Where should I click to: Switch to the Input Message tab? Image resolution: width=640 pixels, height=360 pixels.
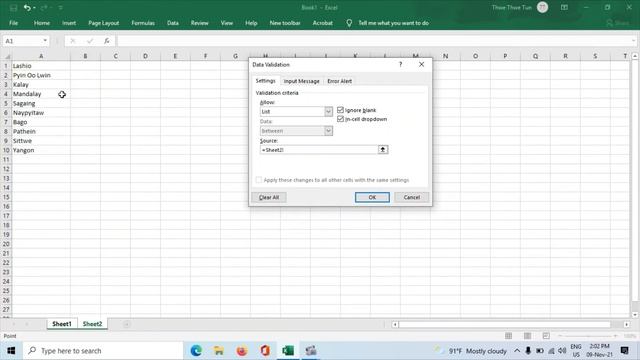click(301, 81)
